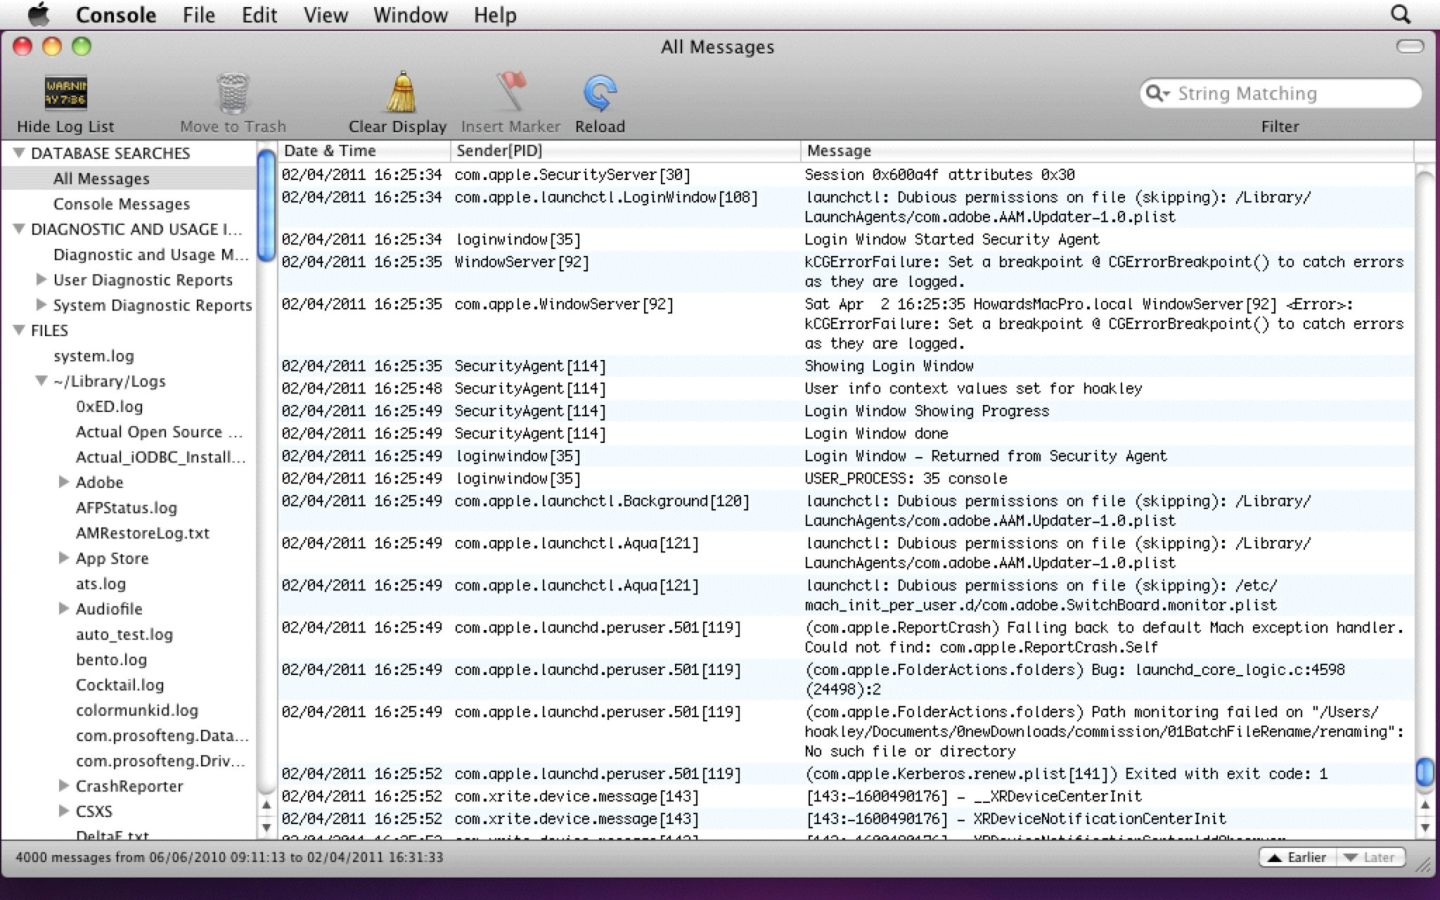Open Cocktail.log in the log list

120,685
